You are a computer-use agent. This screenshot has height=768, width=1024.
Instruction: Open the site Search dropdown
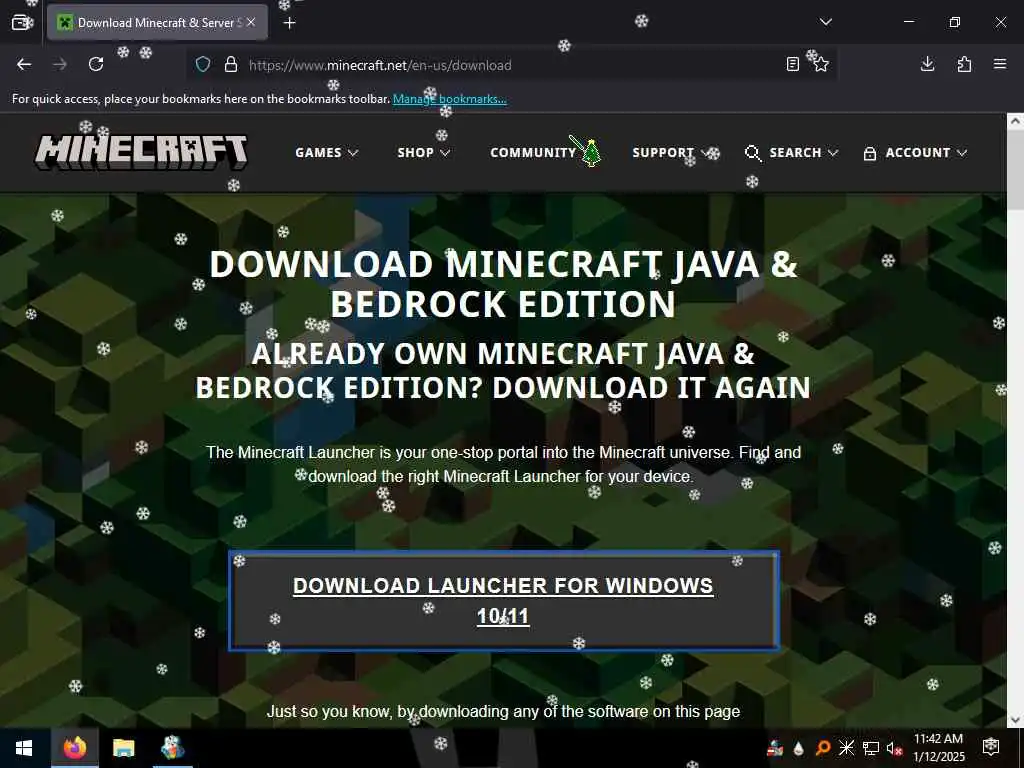(791, 153)
